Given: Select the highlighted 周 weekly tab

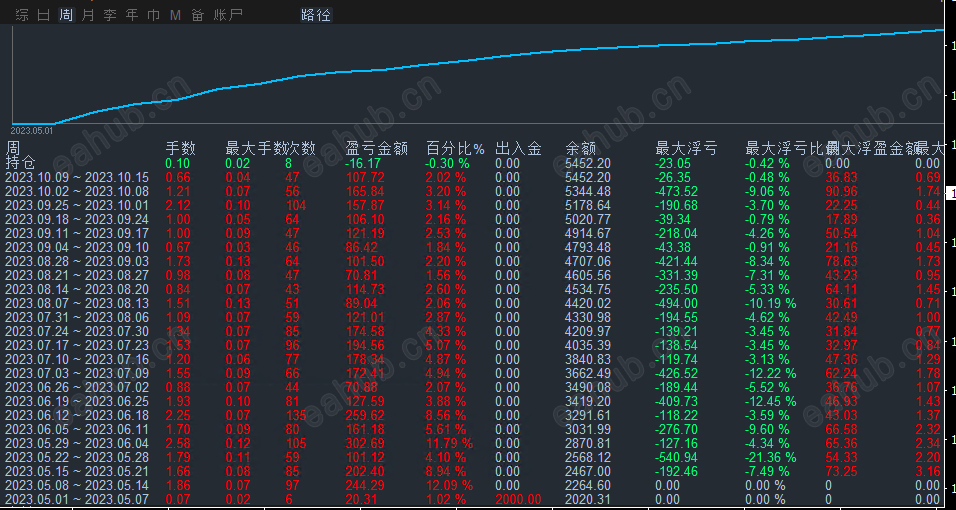Looking at the screenshot, I should click(x=66, y=15).
